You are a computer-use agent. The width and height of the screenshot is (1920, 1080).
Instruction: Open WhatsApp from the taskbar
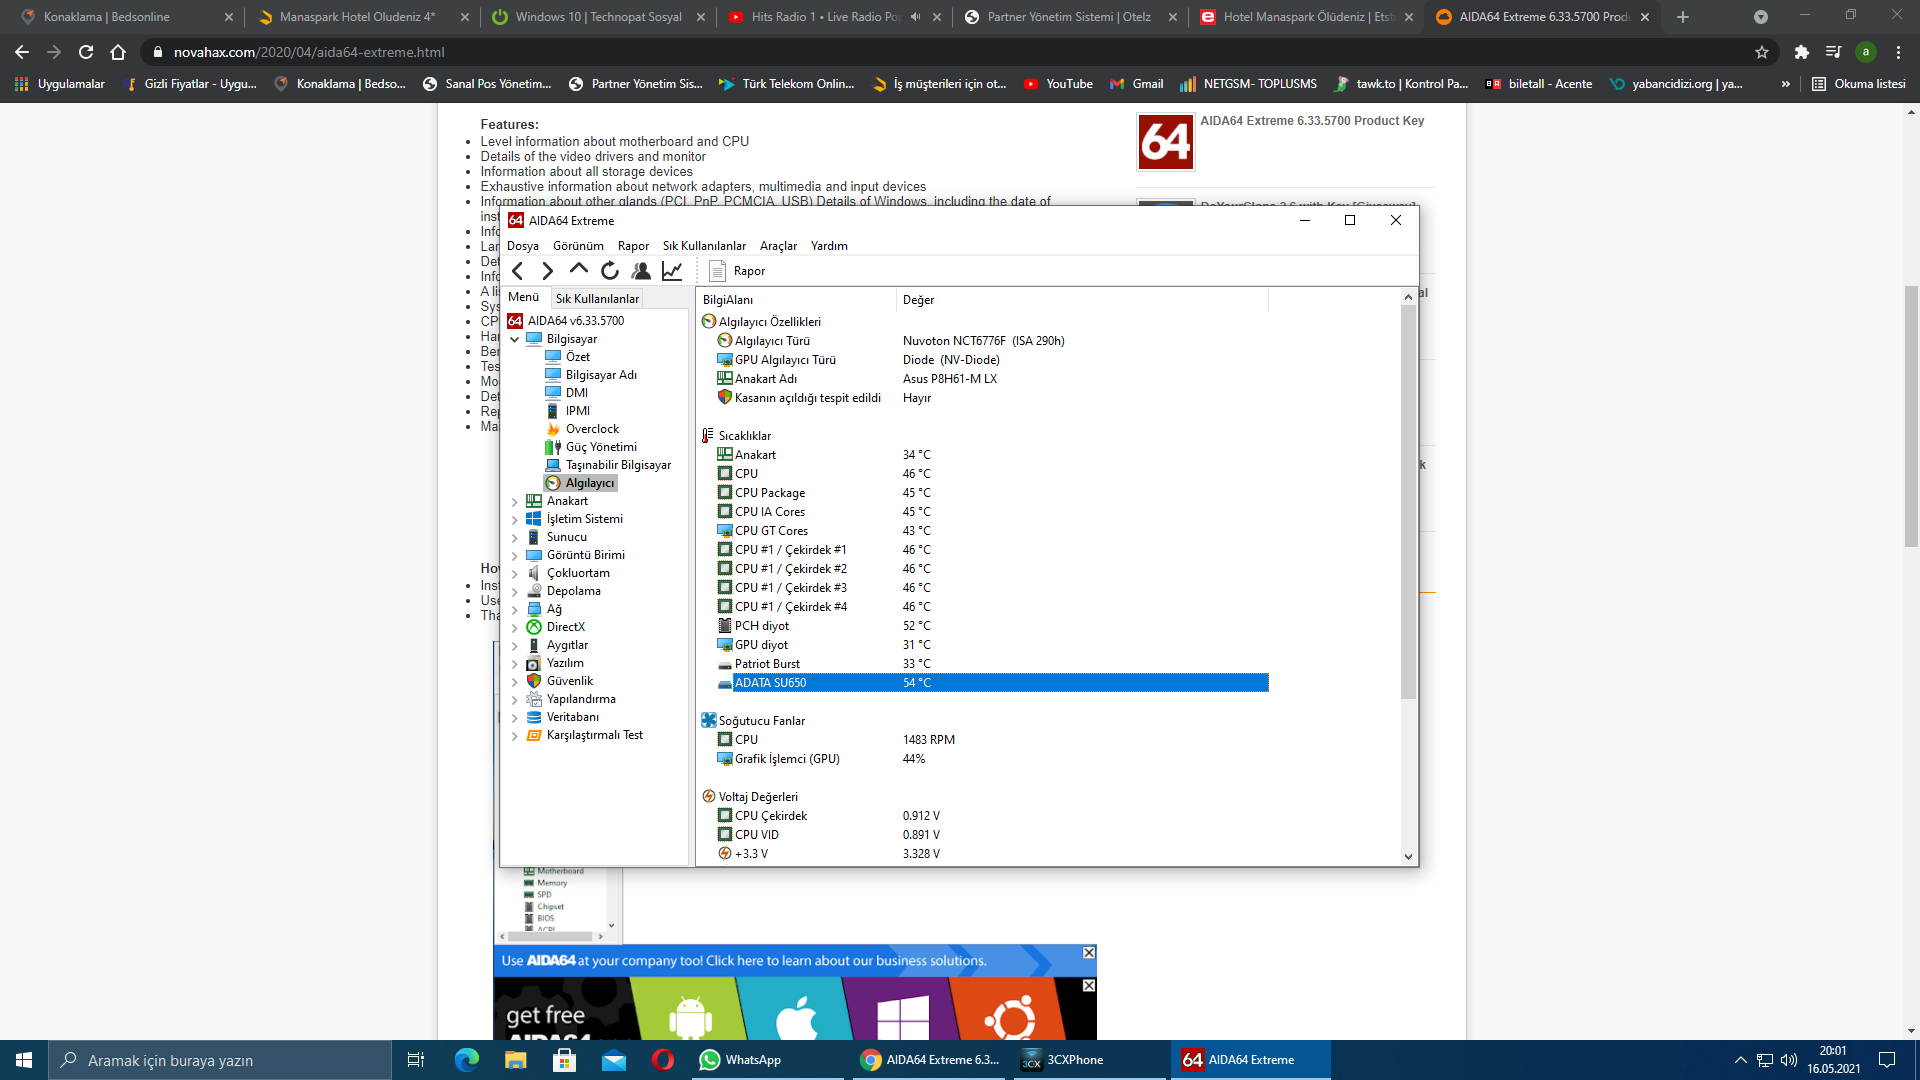coord(741,1060)
